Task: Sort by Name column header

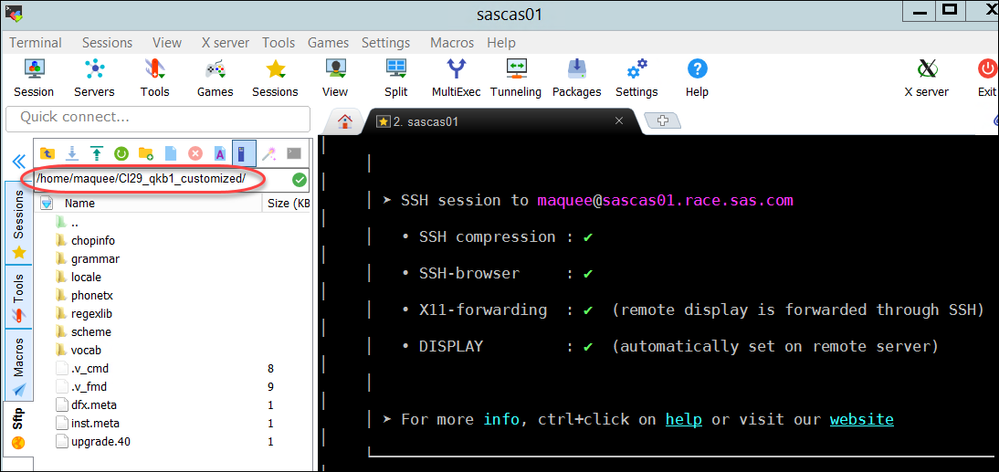Action: pyautogui.click(x=149, y=203)
